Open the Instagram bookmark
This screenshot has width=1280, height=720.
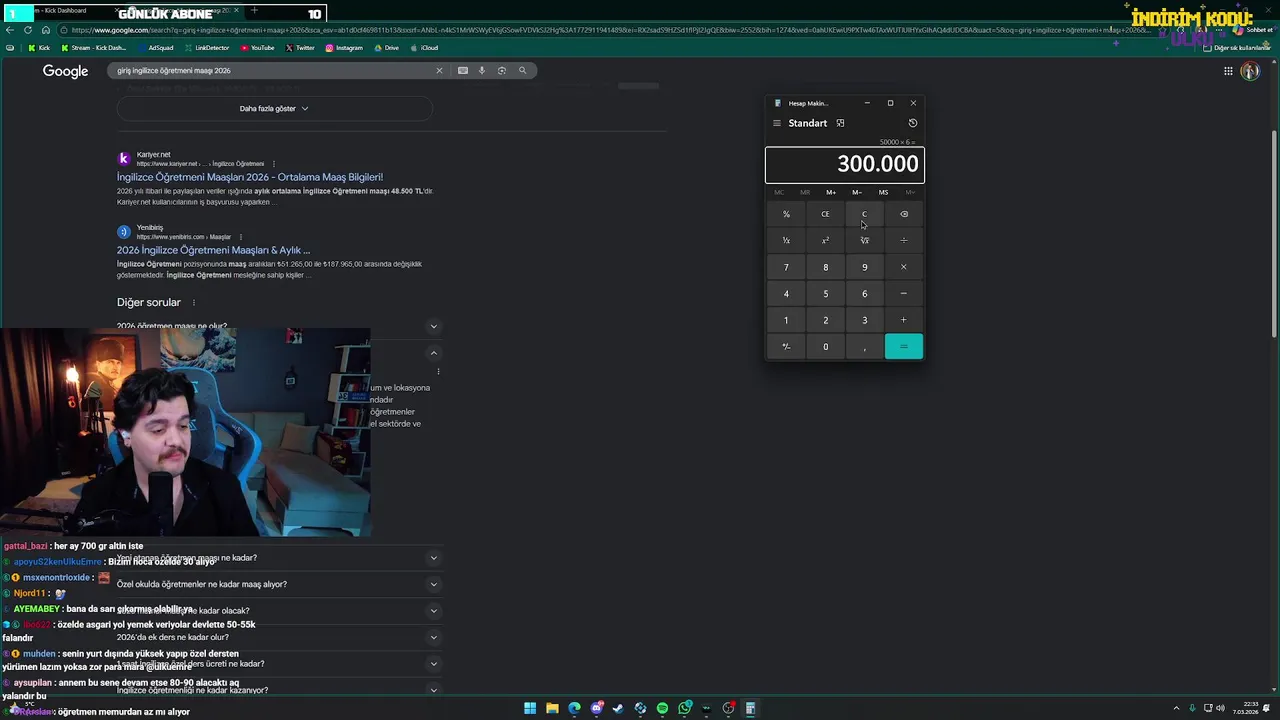tap(344, 48)
